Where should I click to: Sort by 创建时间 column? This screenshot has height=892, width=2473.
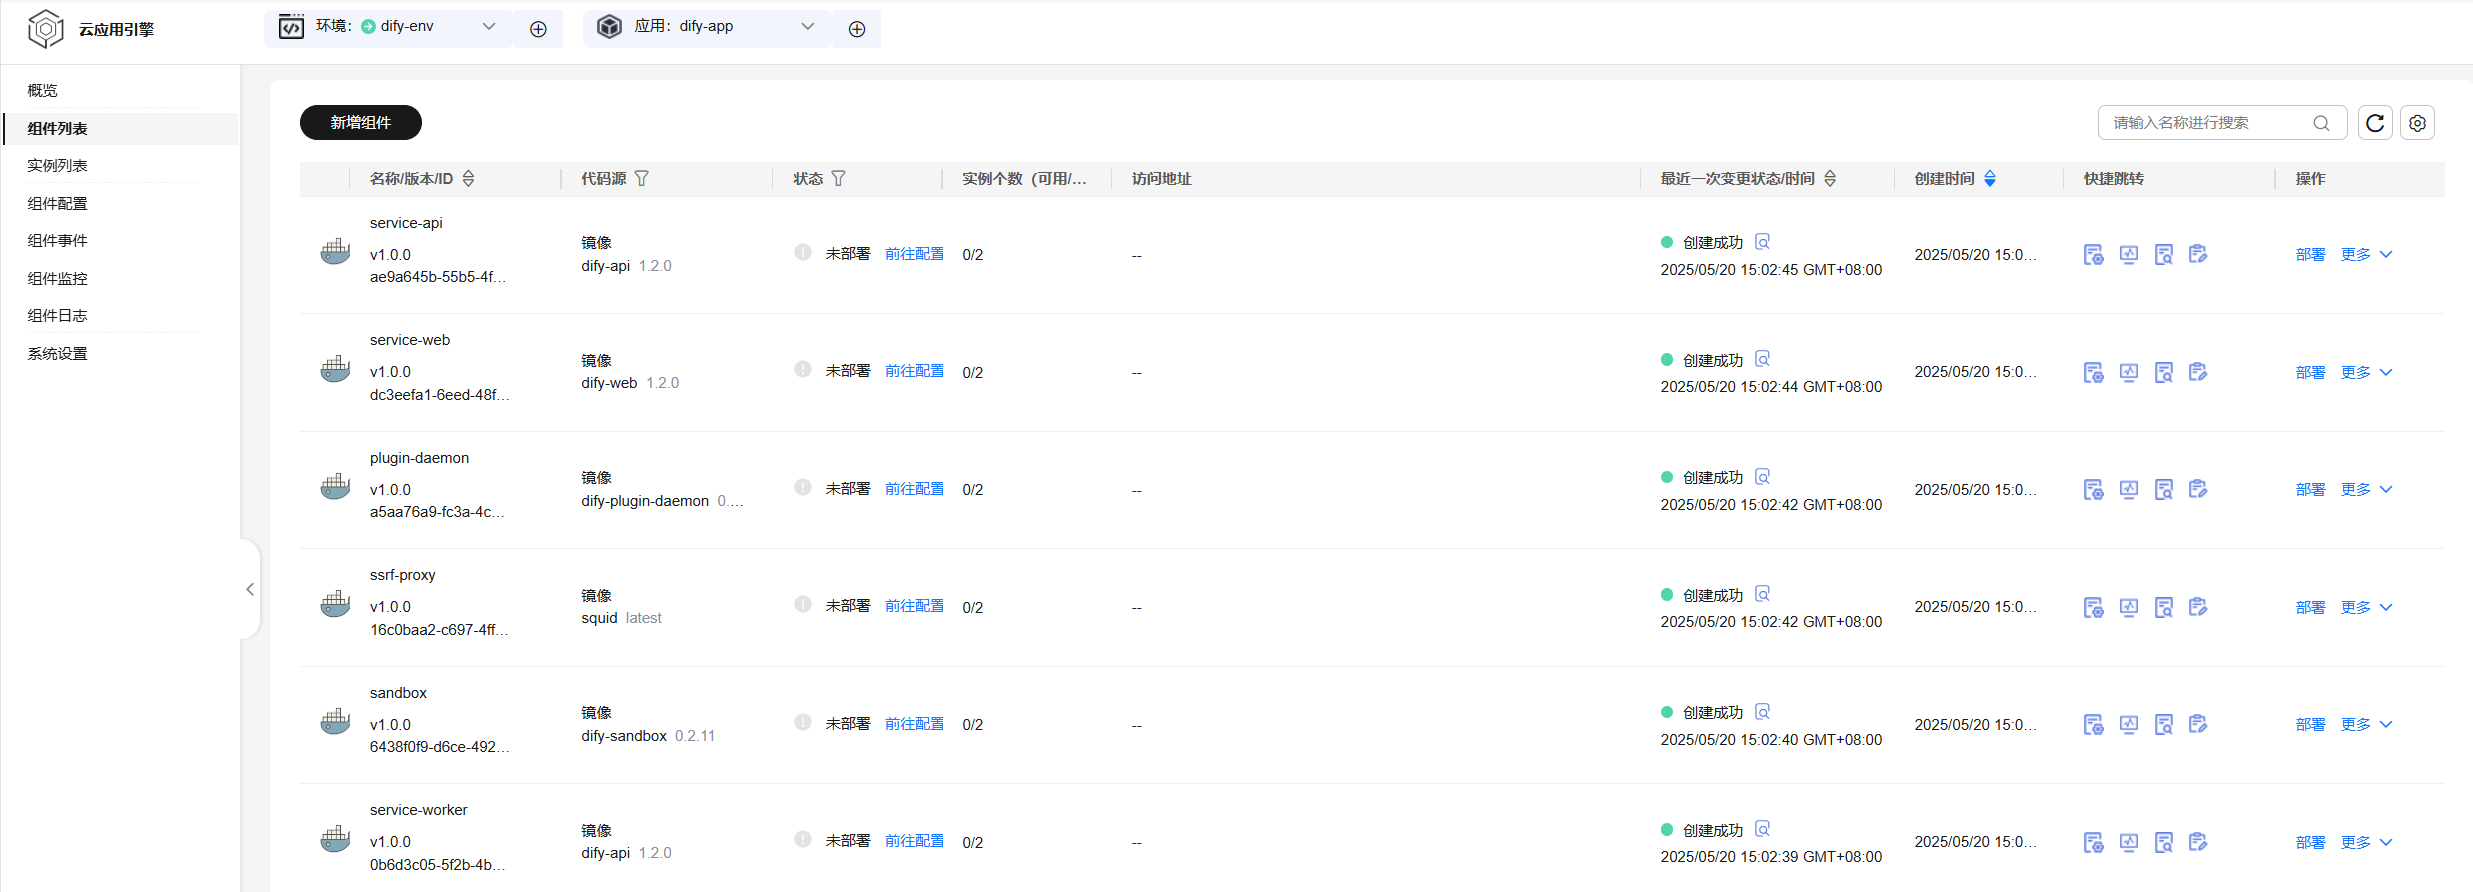tap(1990, 179)
